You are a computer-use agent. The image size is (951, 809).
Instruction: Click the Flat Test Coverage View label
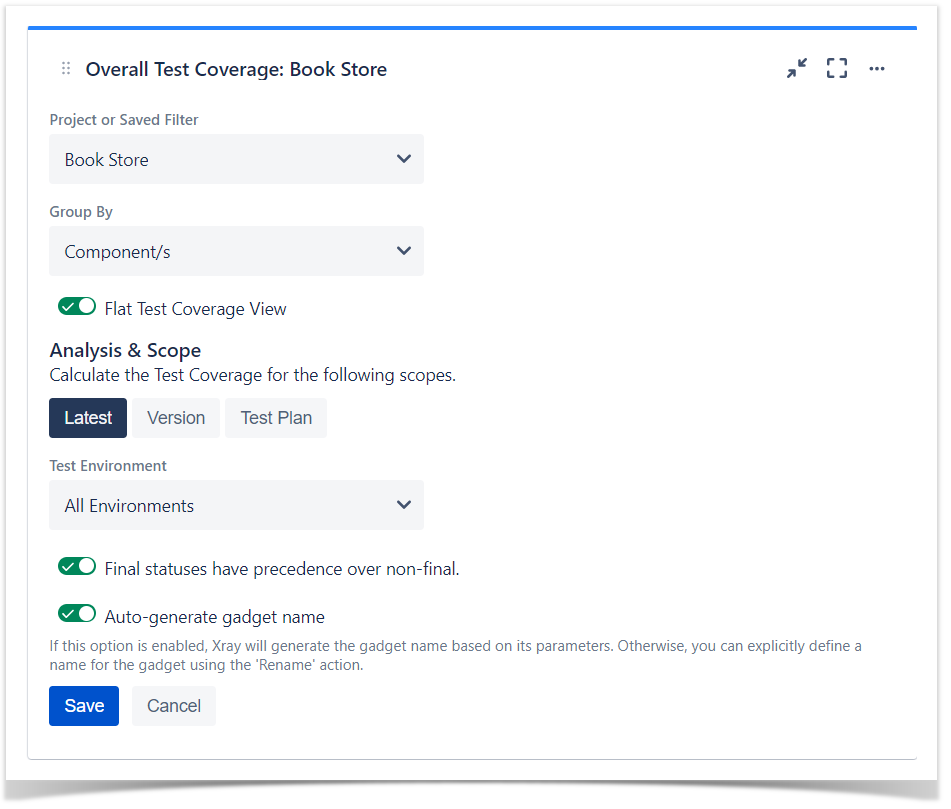(x=195, y=309)
